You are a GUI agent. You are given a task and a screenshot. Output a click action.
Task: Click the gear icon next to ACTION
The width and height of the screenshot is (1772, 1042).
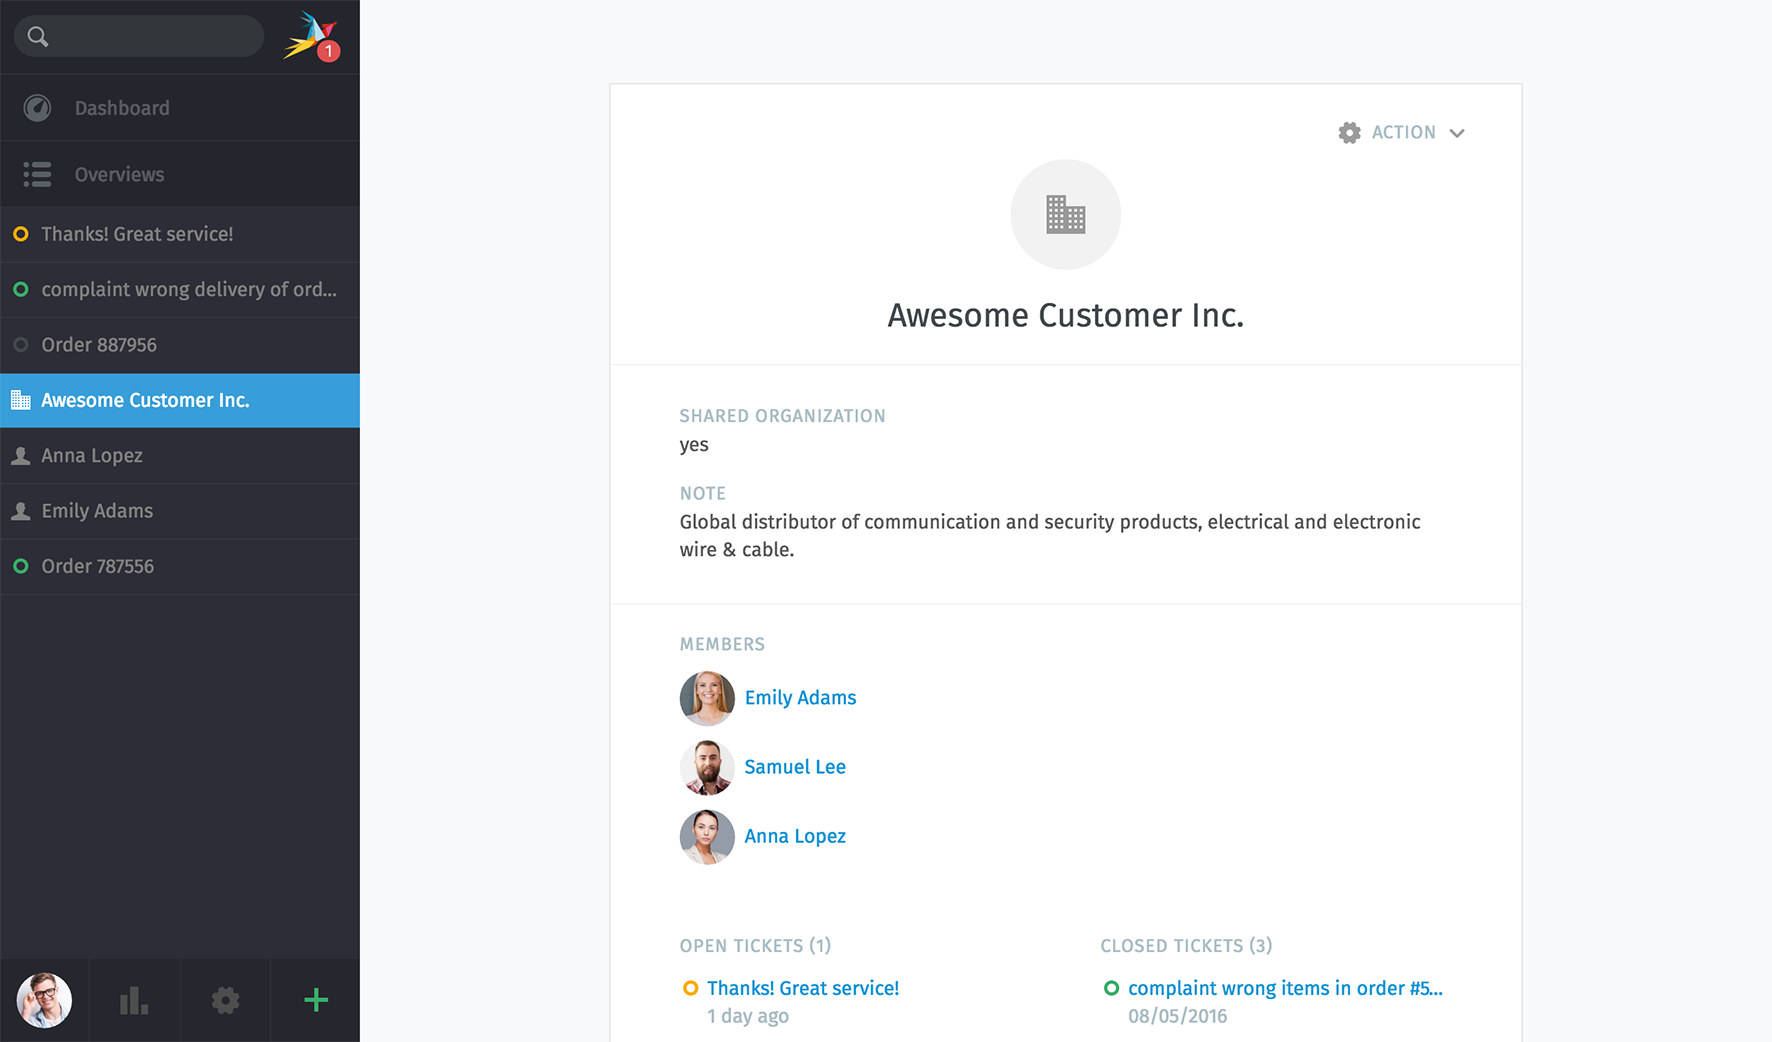[x=1349, y=133]
